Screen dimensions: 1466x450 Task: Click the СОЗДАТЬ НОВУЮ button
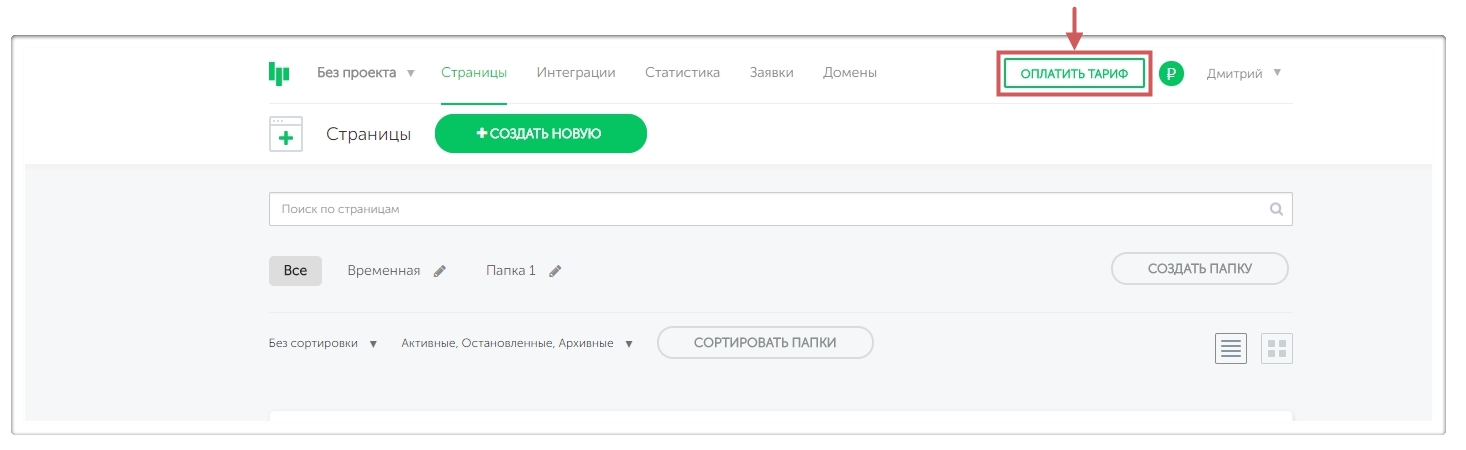coord(540,134)
